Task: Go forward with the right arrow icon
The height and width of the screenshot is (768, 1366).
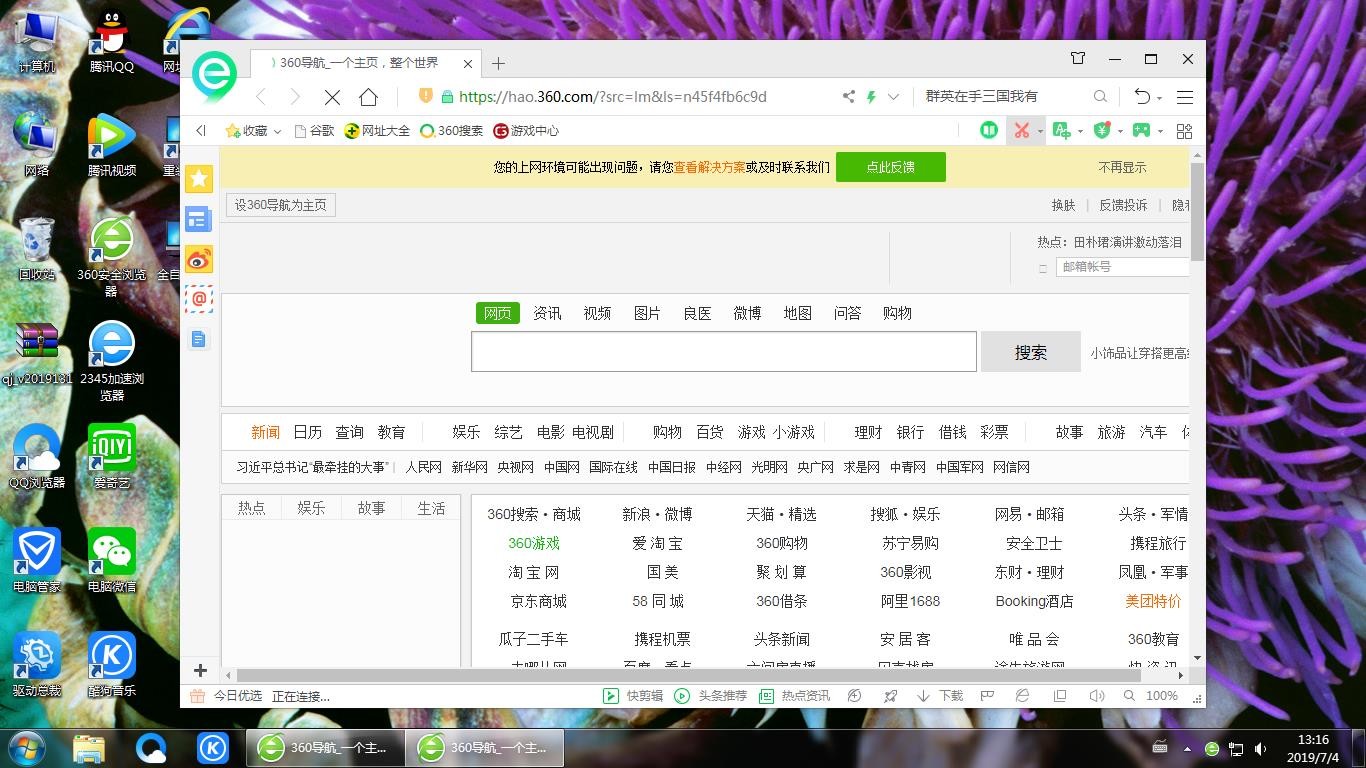Action: 295,97
